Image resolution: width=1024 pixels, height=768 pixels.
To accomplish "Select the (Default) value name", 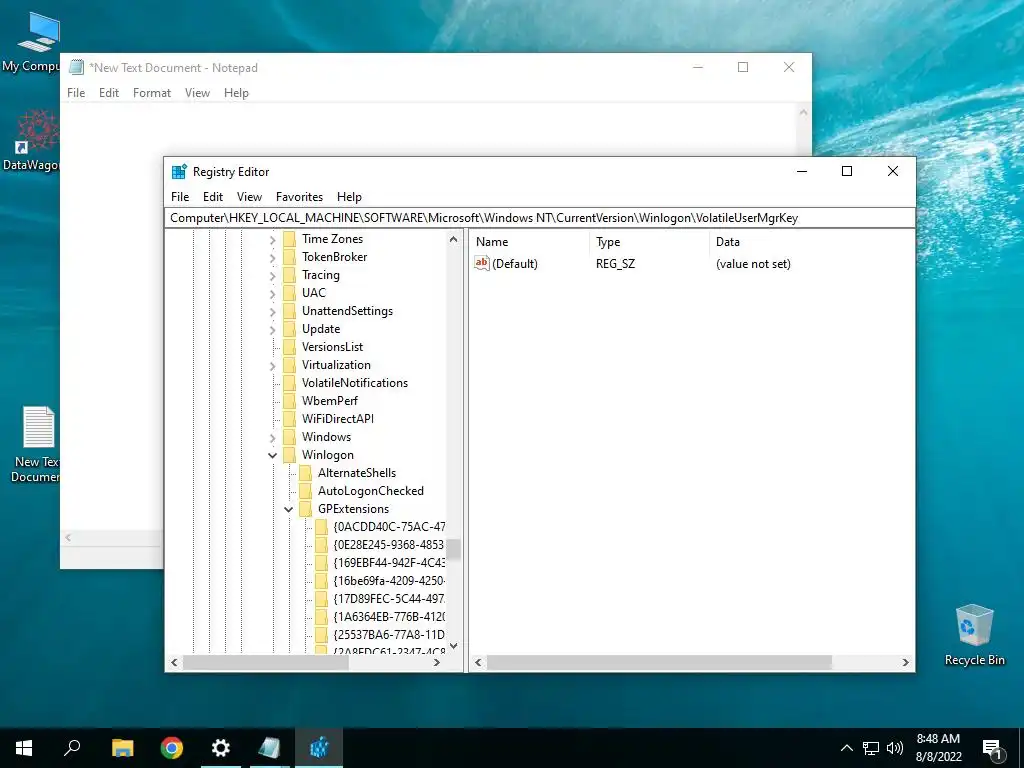I will pos(515,264).
